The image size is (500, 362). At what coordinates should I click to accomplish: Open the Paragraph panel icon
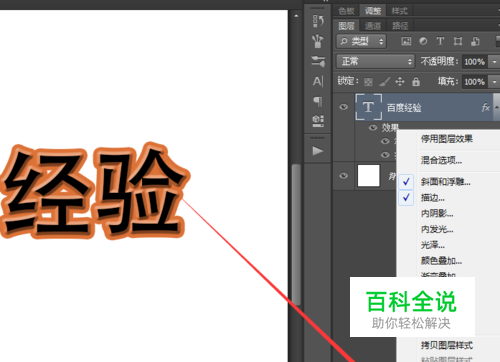pyautogui.click(x=318, y=101)
